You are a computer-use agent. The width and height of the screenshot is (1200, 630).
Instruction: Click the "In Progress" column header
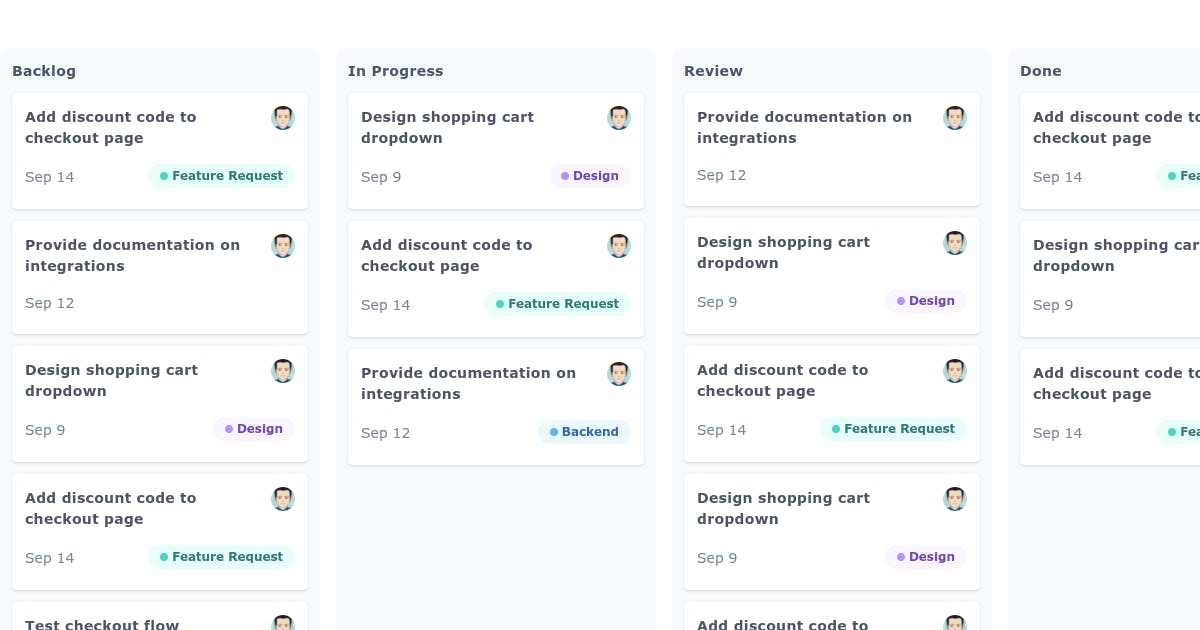tap(396, 71)
